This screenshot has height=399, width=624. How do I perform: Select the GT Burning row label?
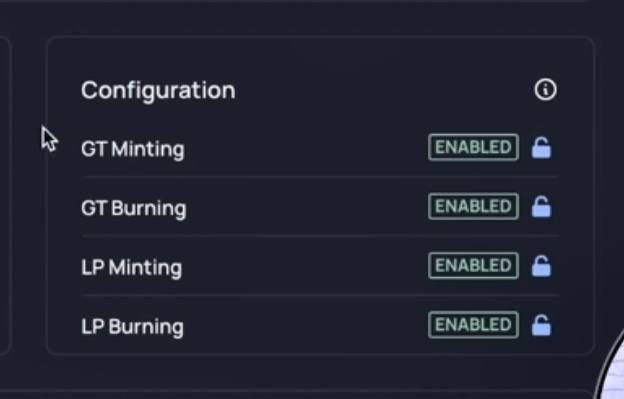[134, 208]
